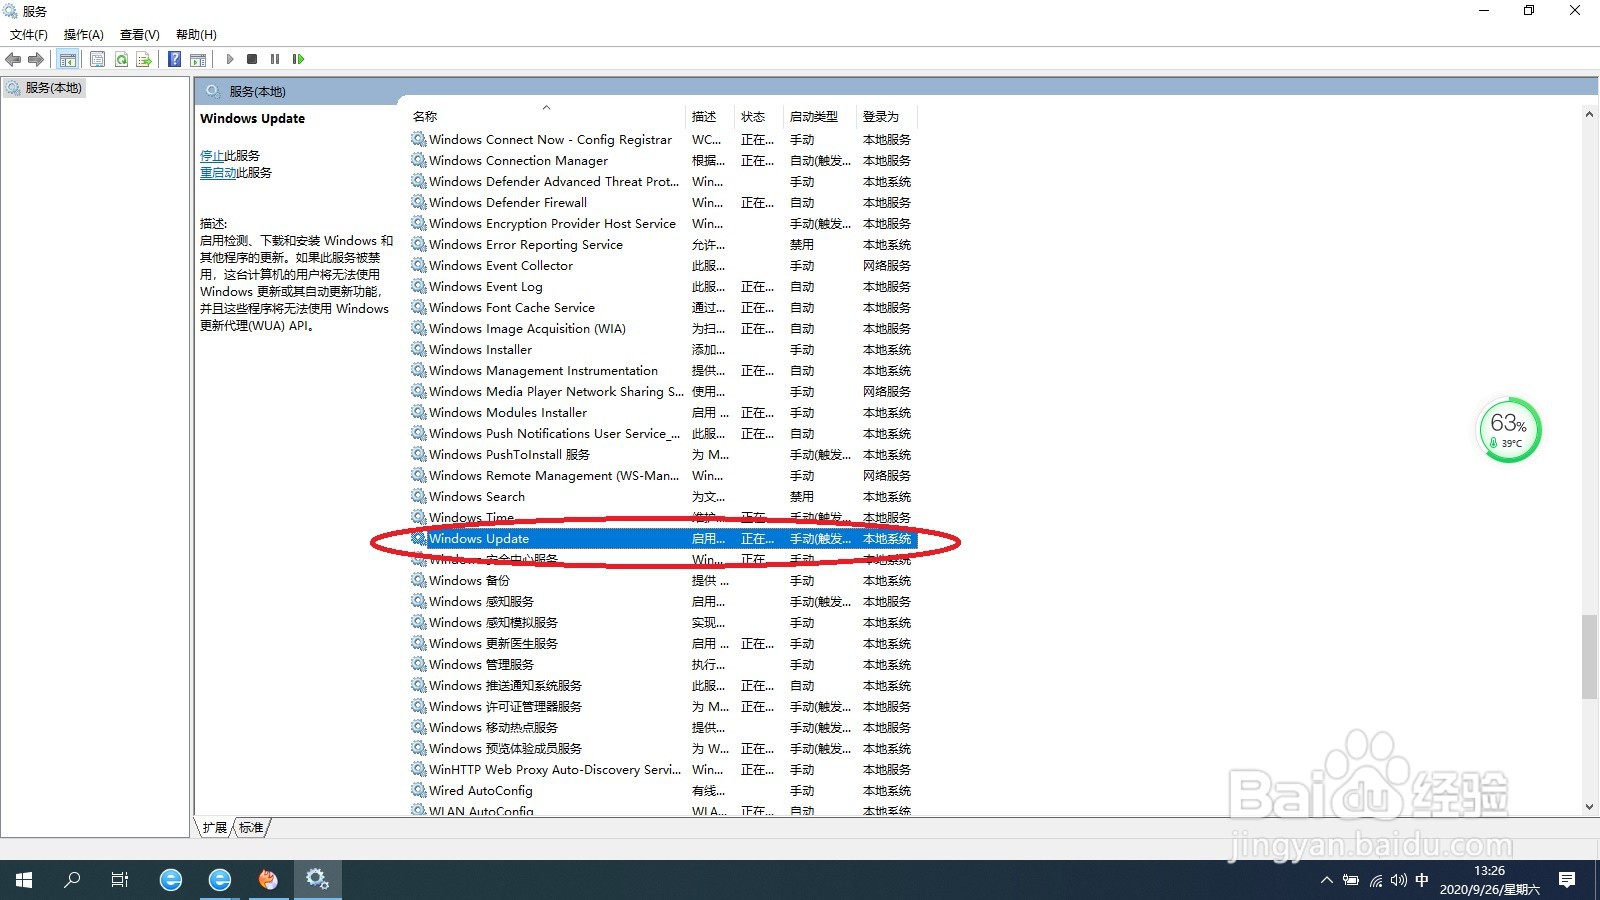Click the volume speaker tray icon
Viewport: 1600px width, 900px height.
[x=1399, y=881]
